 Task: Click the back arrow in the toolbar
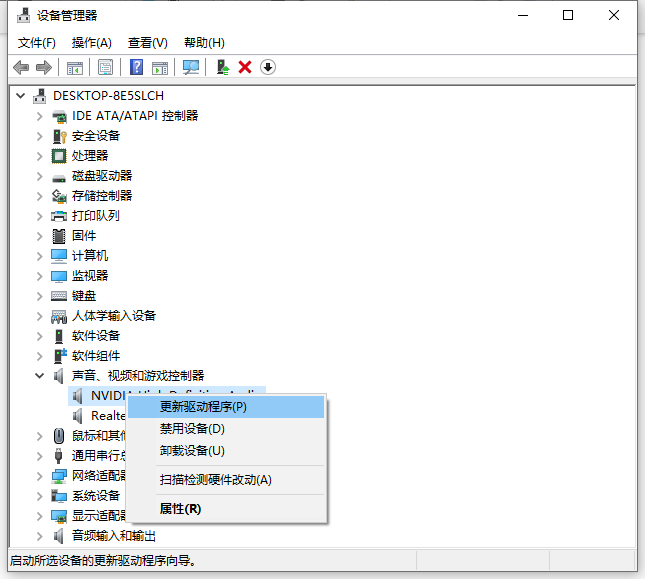click(21, 67)
